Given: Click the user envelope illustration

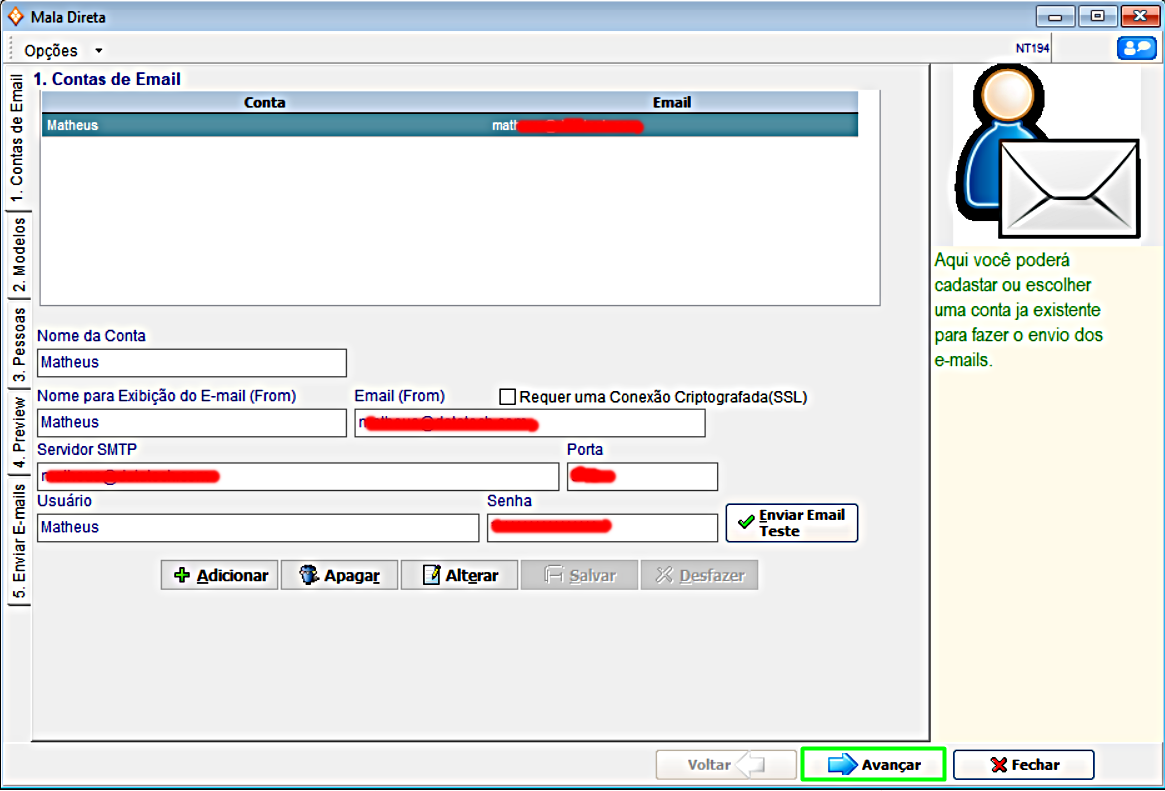Looking at the screenshot, I should [1047, 155].
